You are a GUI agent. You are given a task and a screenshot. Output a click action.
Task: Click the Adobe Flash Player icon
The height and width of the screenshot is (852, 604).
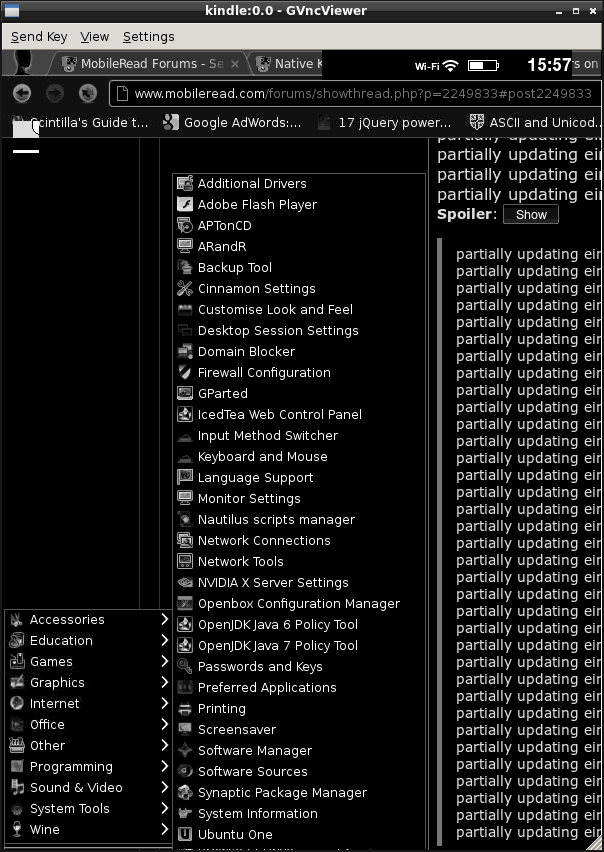tap(185, 204)
